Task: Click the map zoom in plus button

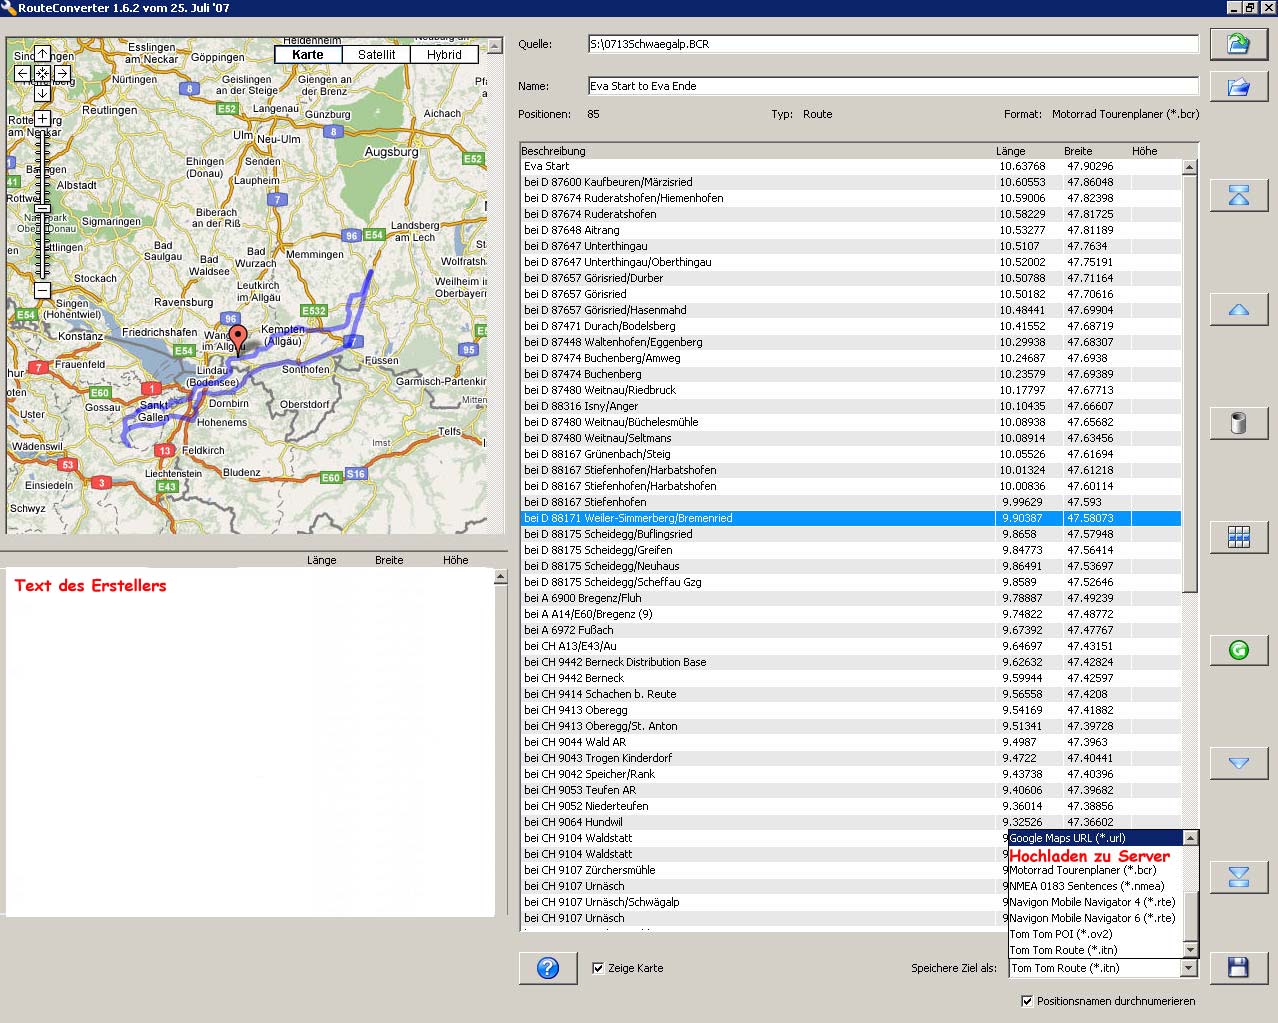Action: (42, 119)
